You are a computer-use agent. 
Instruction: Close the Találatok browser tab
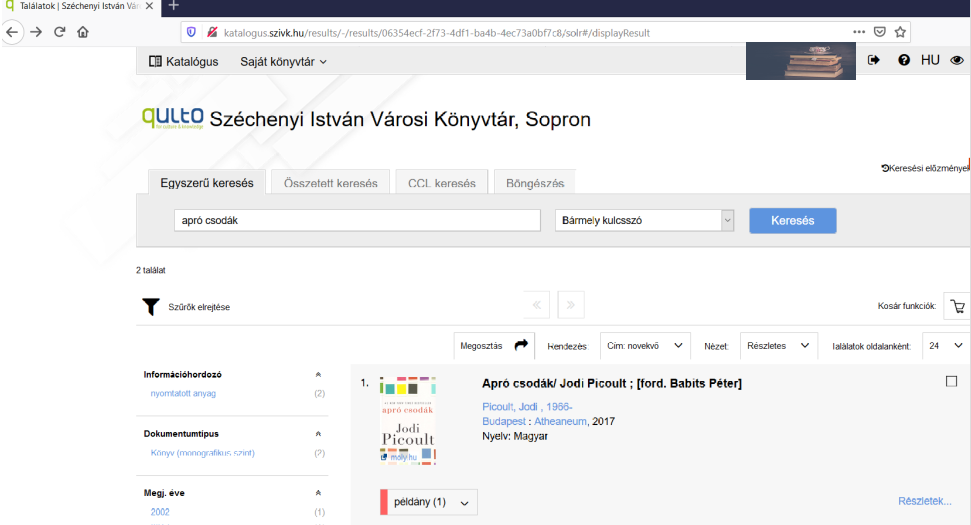[x=149, y=6]
